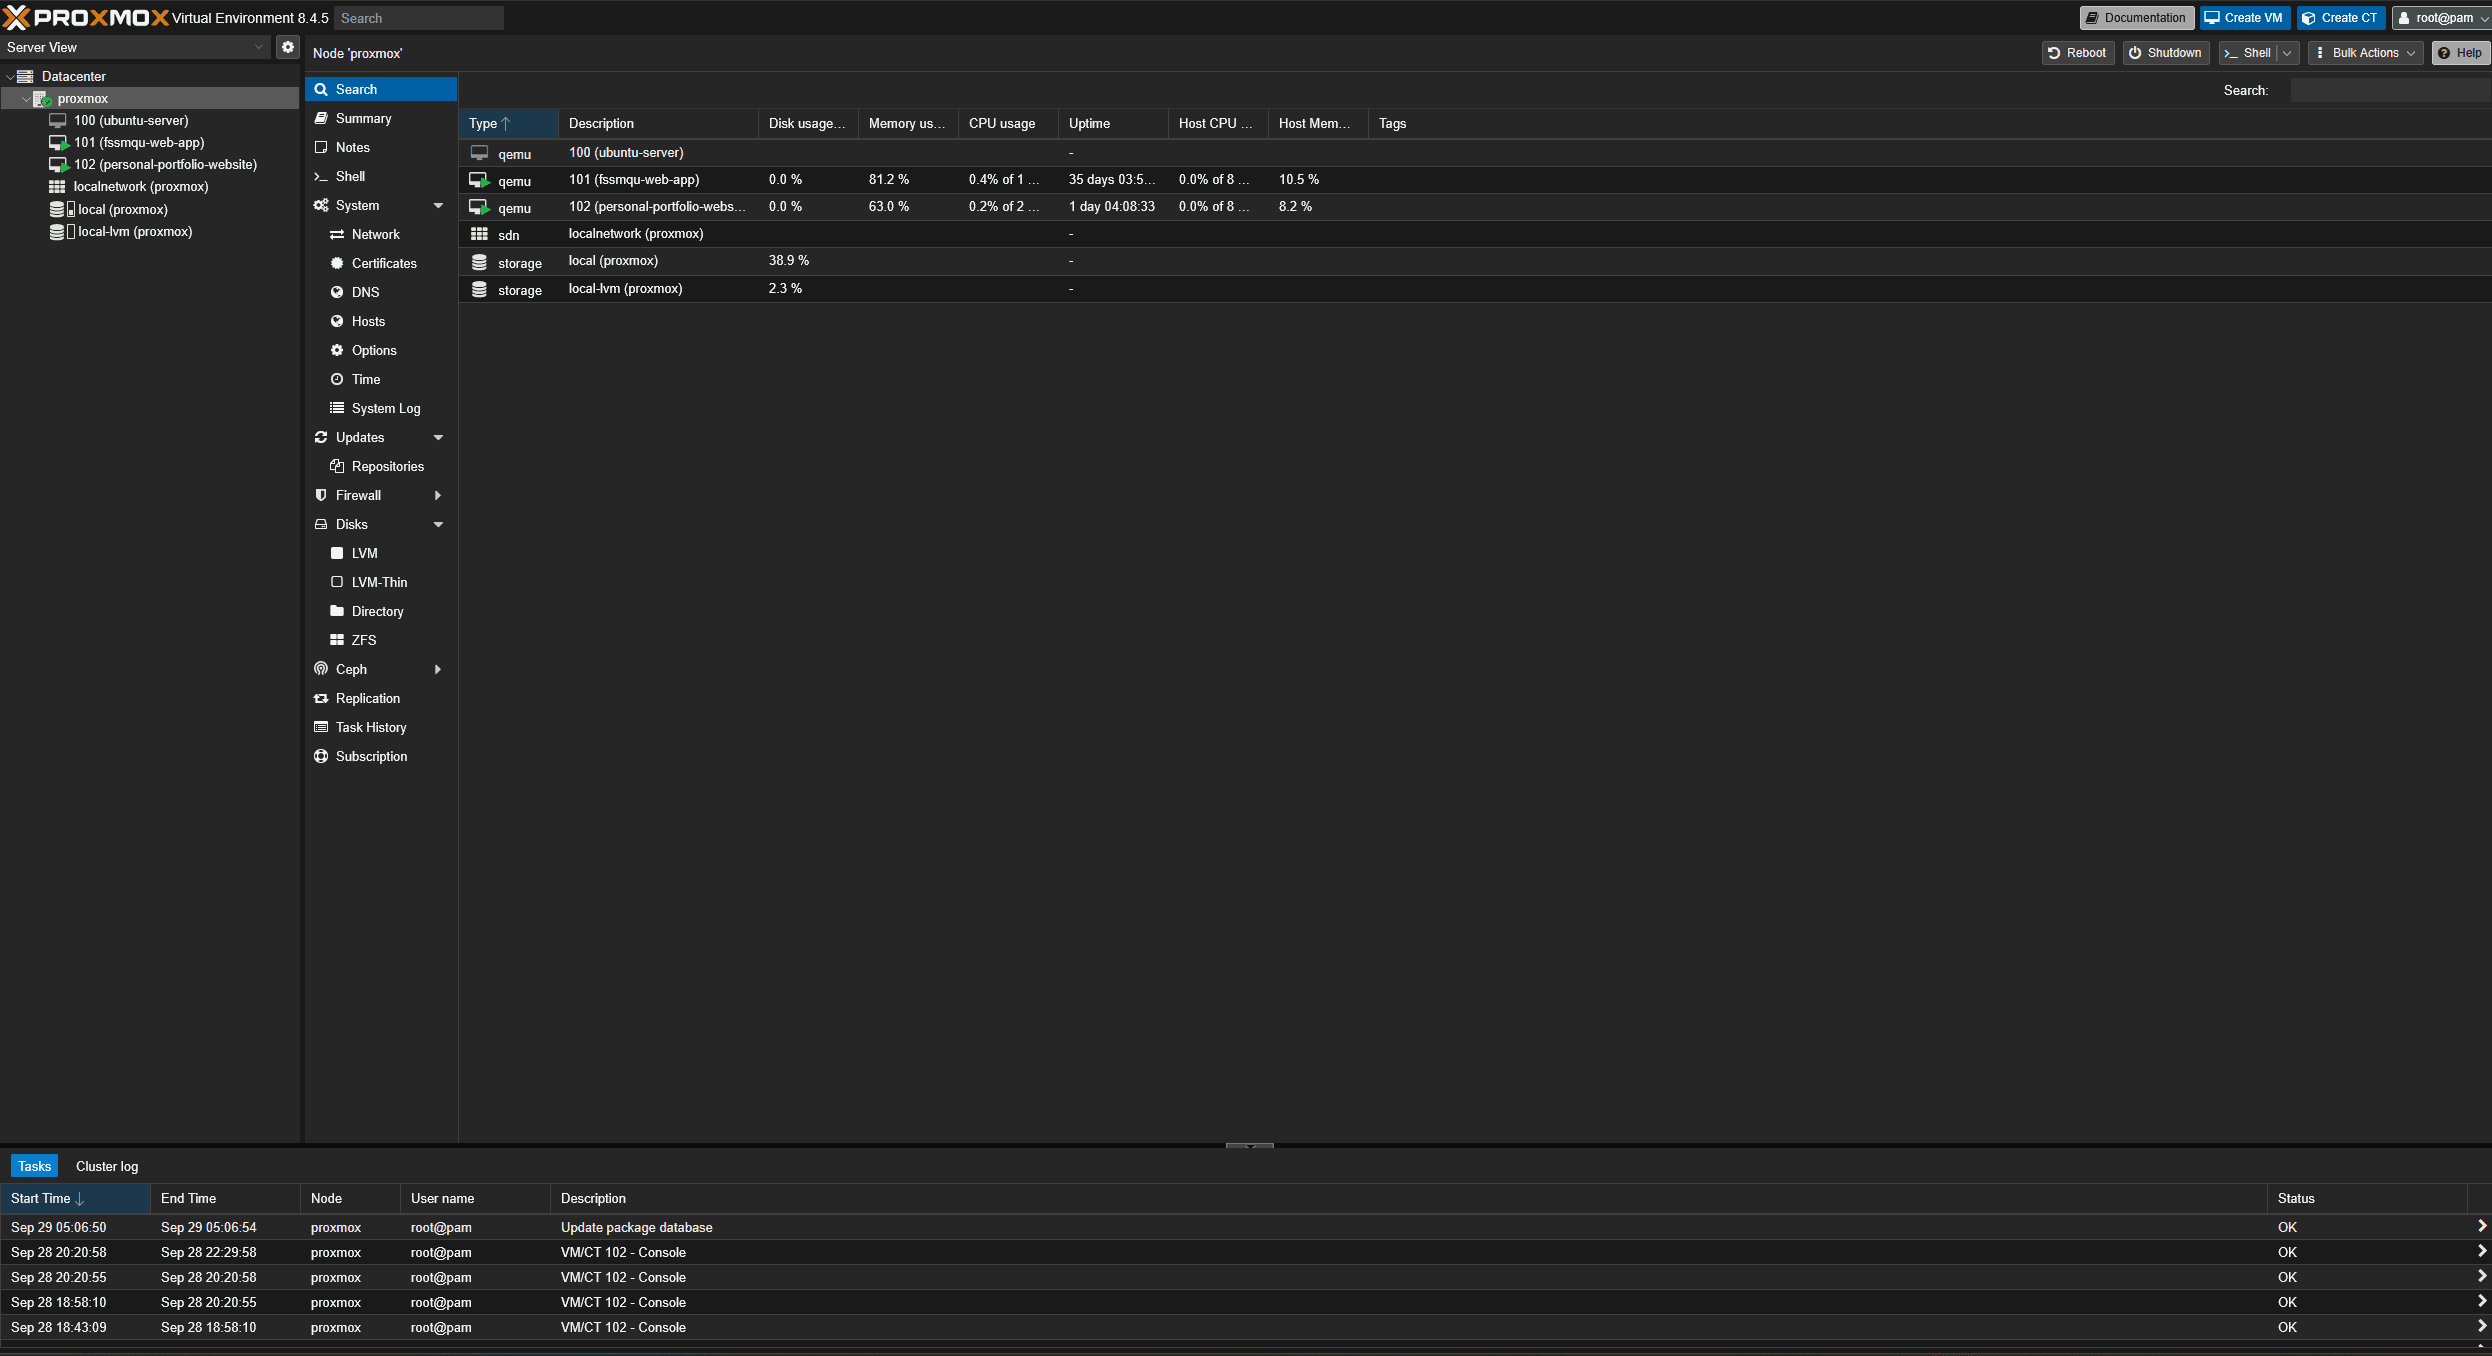Click the Create VM button
Image resolution: width=2492 pixels, height=1356 pixels.
click(2243, 17)
